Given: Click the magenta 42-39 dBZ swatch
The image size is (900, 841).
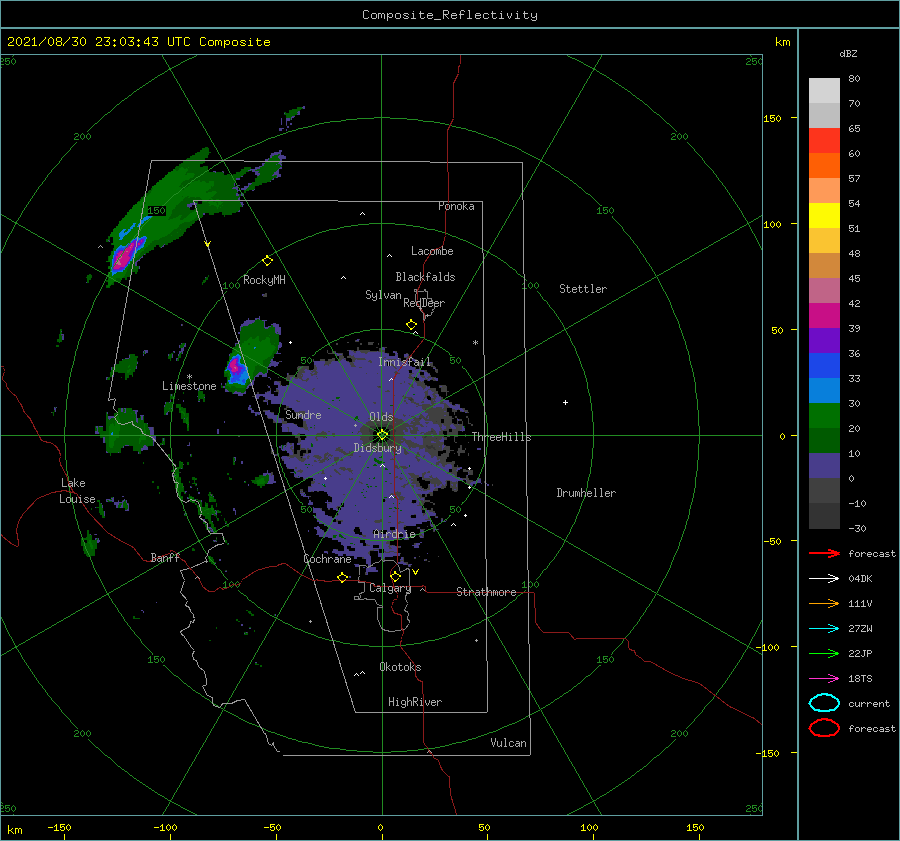Looking at the screenshot, I should point(824,316).
